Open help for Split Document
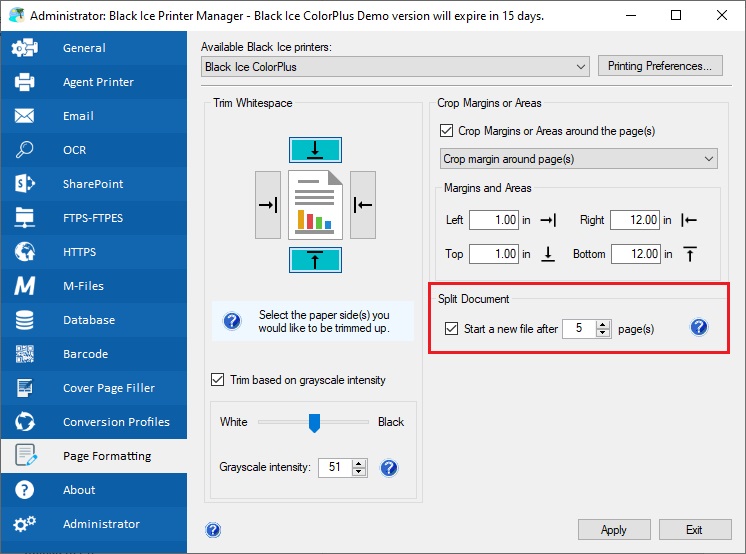 click(x=699, y=327)
